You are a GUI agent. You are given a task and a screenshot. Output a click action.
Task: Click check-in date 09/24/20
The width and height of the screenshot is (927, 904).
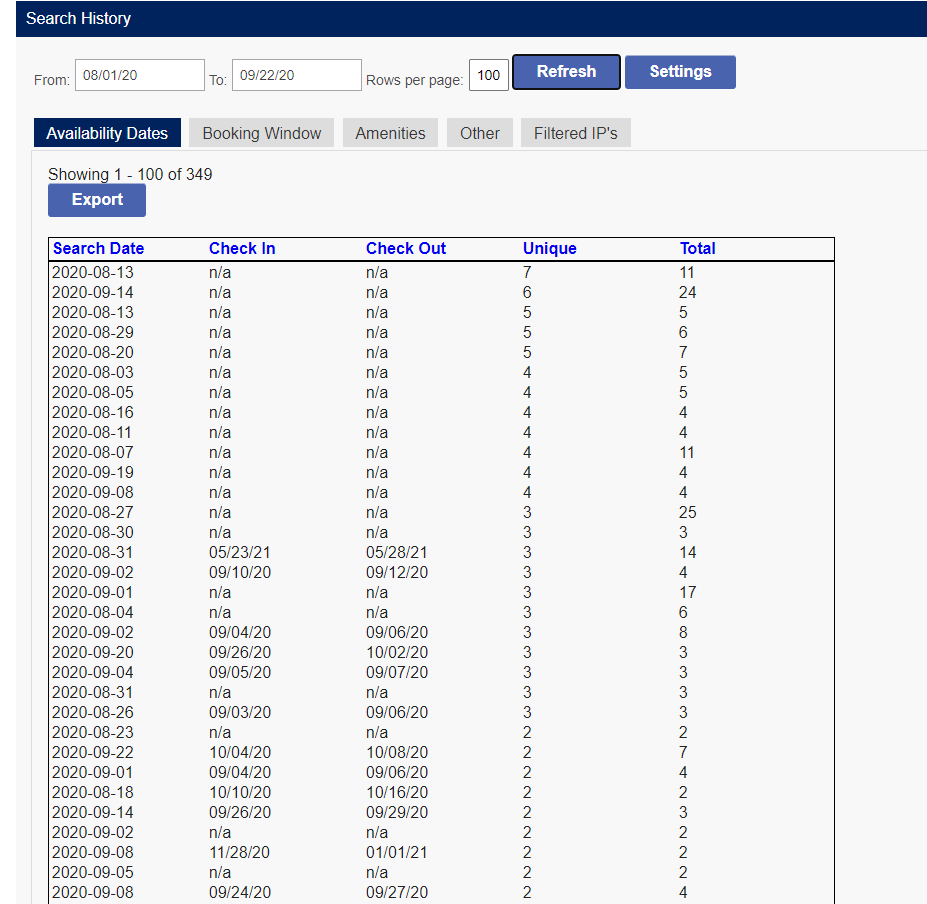(240, 892)
